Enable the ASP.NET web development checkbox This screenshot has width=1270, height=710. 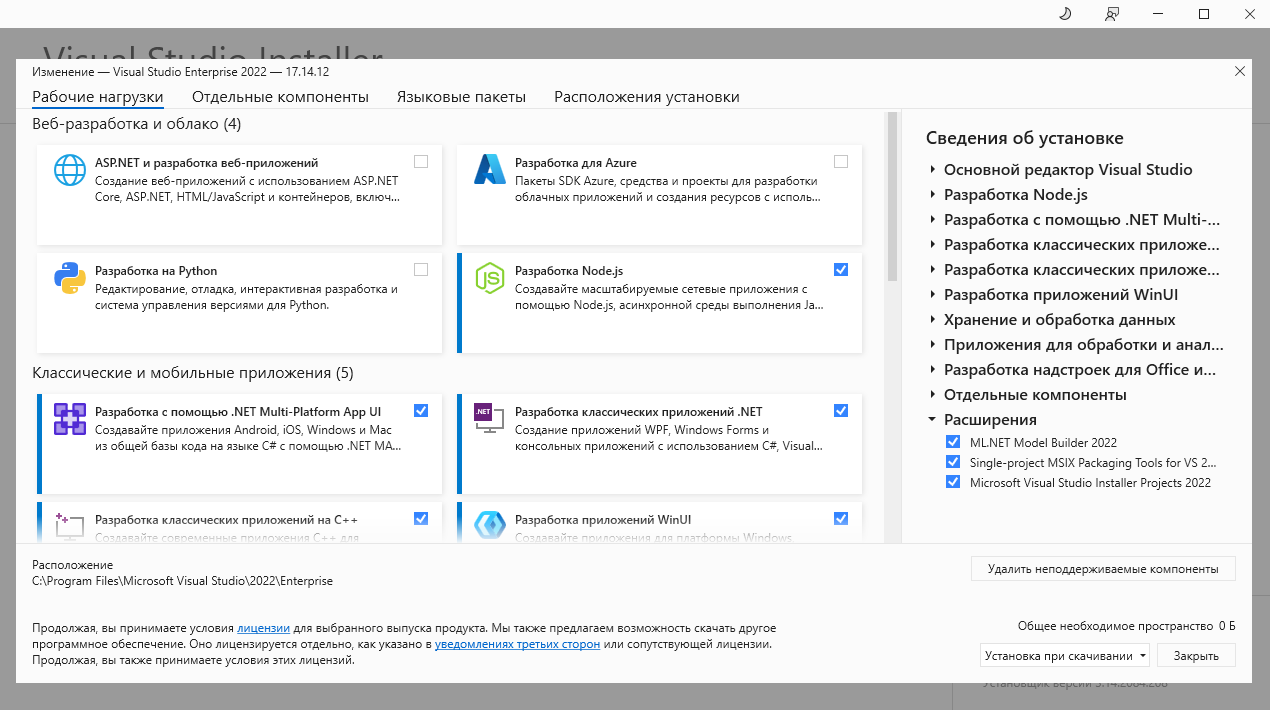point(421,161)
